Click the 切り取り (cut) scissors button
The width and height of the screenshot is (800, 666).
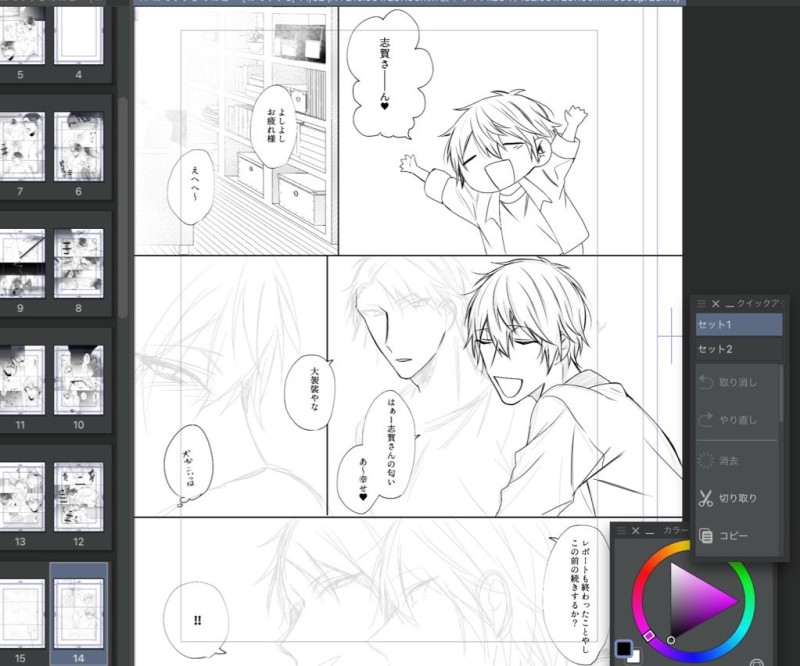(x=737, y=498)
